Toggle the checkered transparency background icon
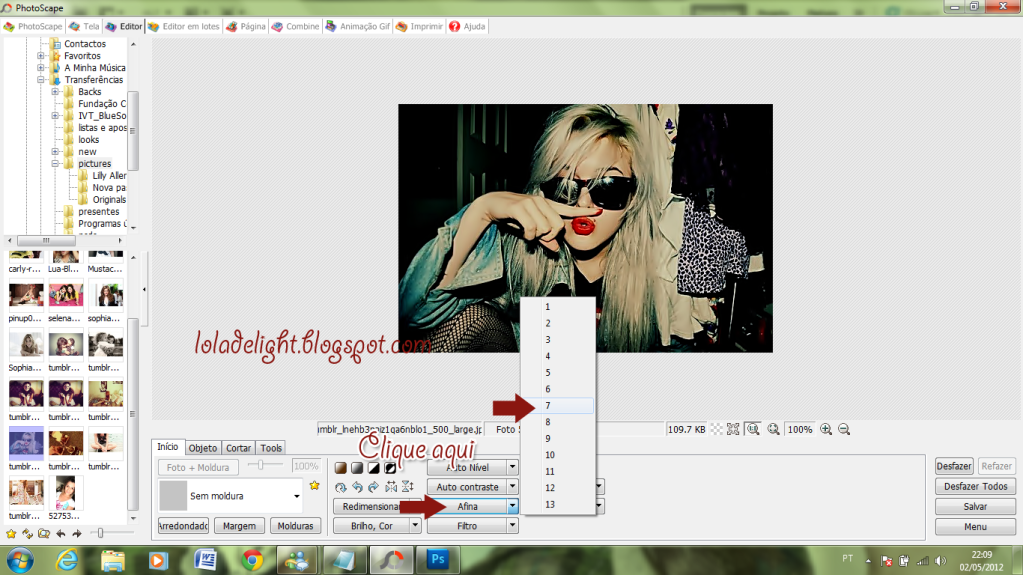The height and width of the screenshot is (575, 1023). point(716,429)
